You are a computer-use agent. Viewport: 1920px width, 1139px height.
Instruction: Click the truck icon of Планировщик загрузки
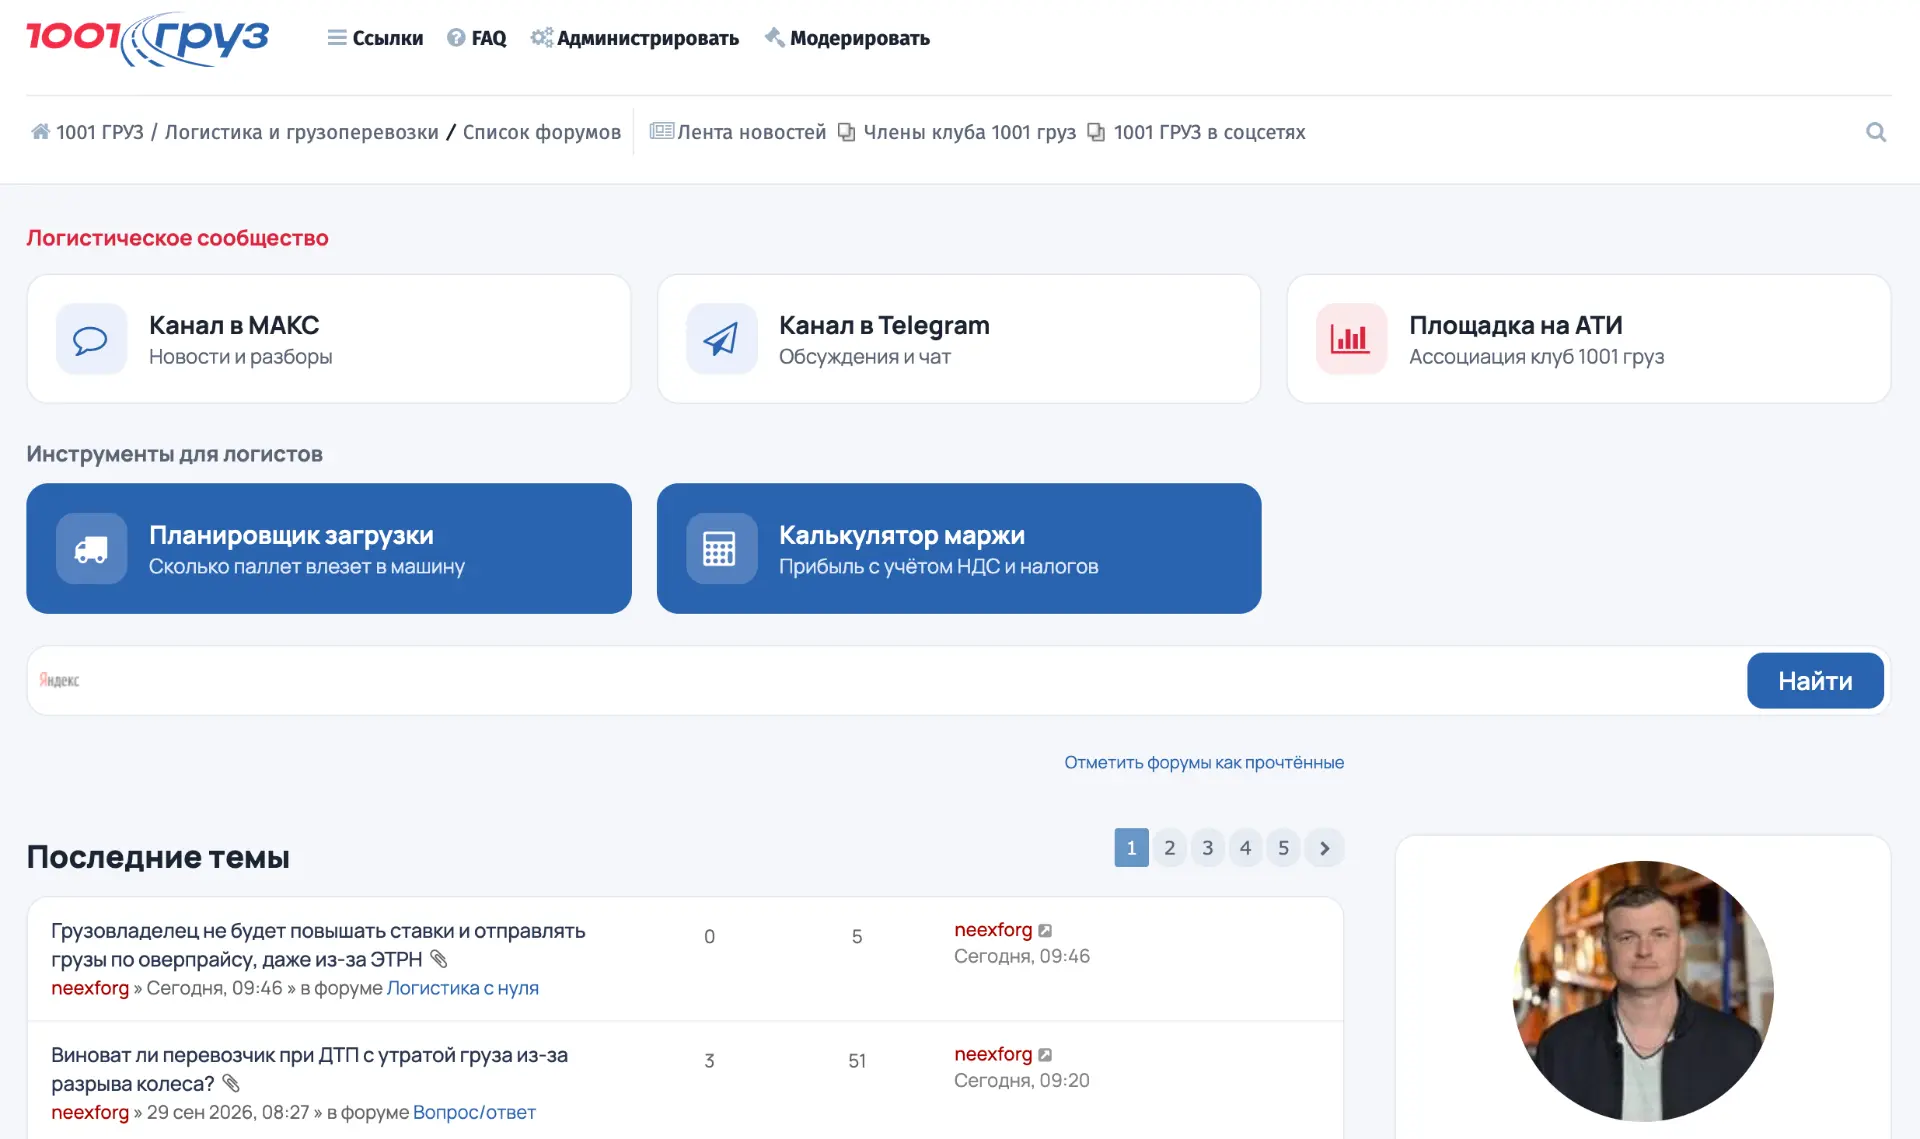[x=91, y=549]
